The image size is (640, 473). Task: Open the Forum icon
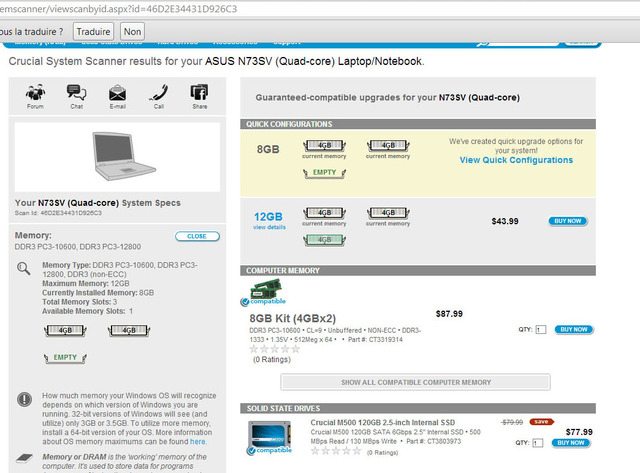(35, 93)
